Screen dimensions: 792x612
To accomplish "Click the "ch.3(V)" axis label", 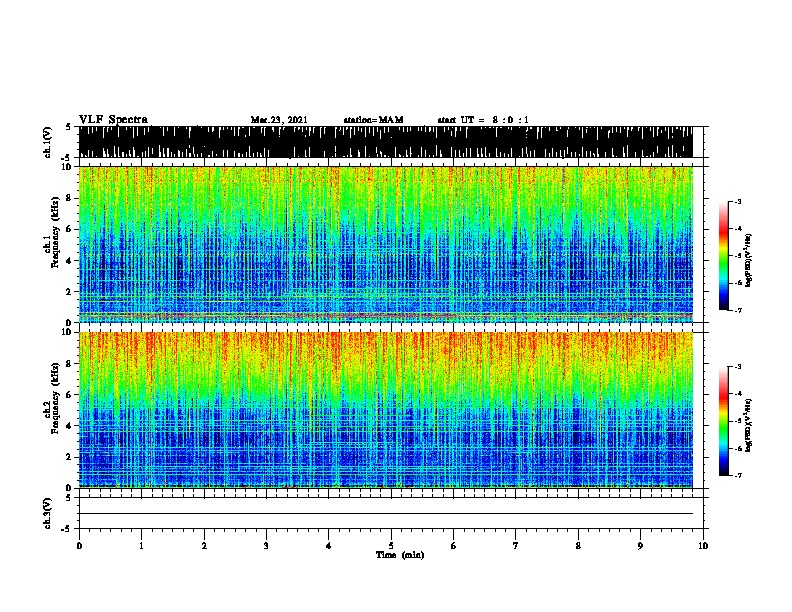I will [48, 513].
